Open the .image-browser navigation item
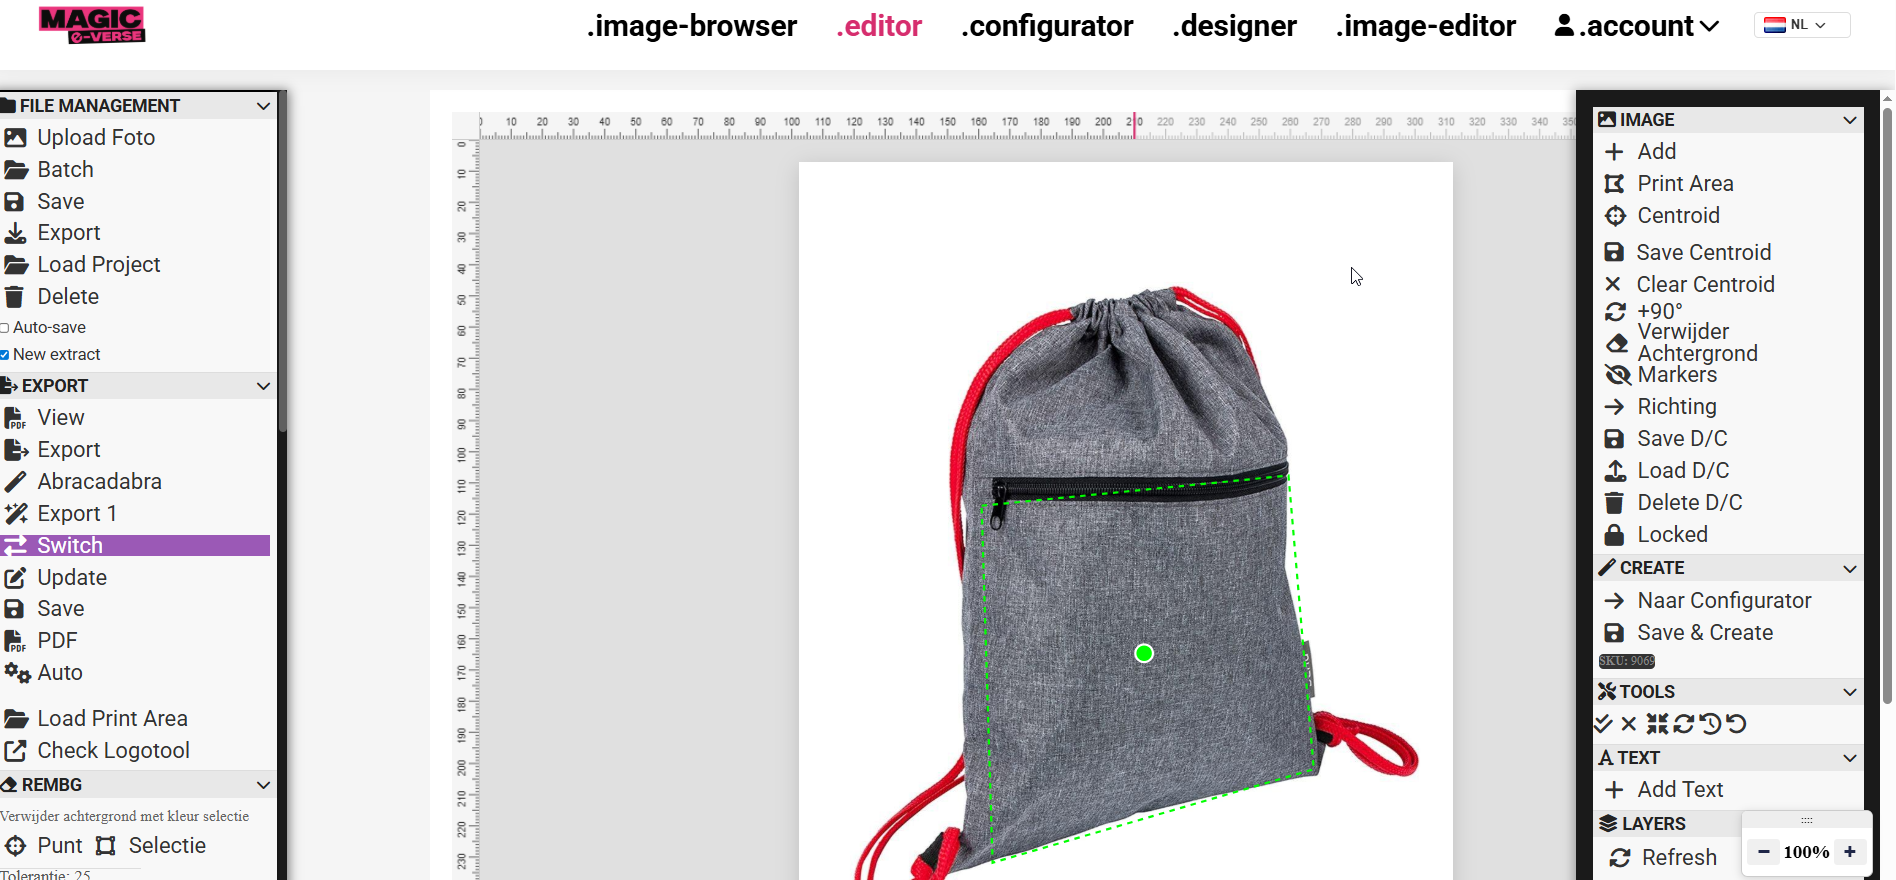Screen dimensions: 1896x880 click(691, 26)
